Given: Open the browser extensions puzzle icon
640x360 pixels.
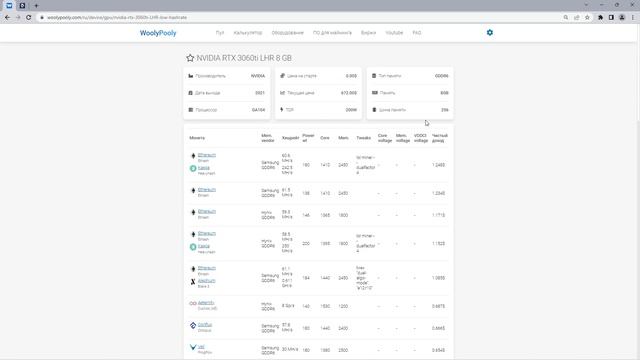Looking at the screenshot, I should 600,18.
